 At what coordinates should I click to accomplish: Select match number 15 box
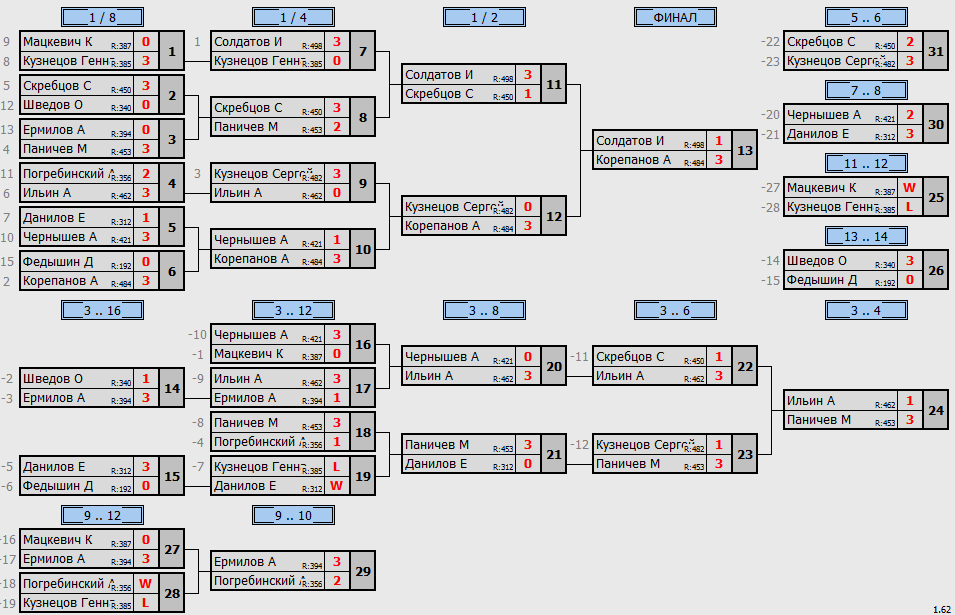[172, 476]
